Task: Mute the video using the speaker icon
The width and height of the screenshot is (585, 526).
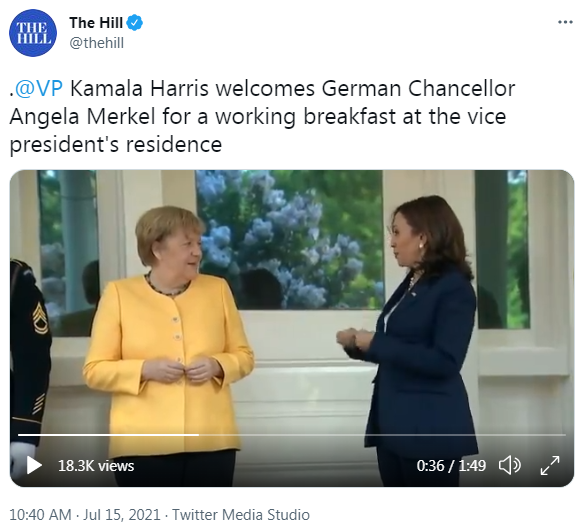Action: coord(510,466)
